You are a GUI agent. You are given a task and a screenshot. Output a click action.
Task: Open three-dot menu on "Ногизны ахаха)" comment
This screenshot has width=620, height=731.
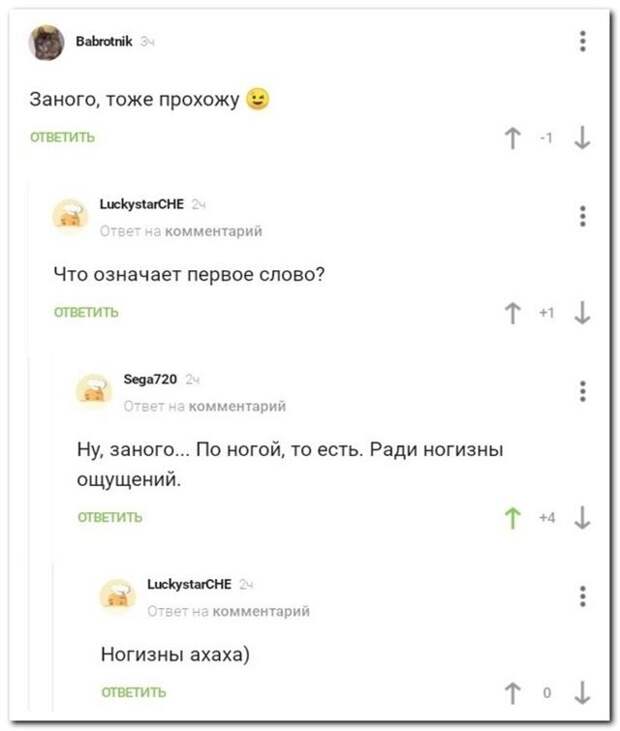(x=583, y=596)
